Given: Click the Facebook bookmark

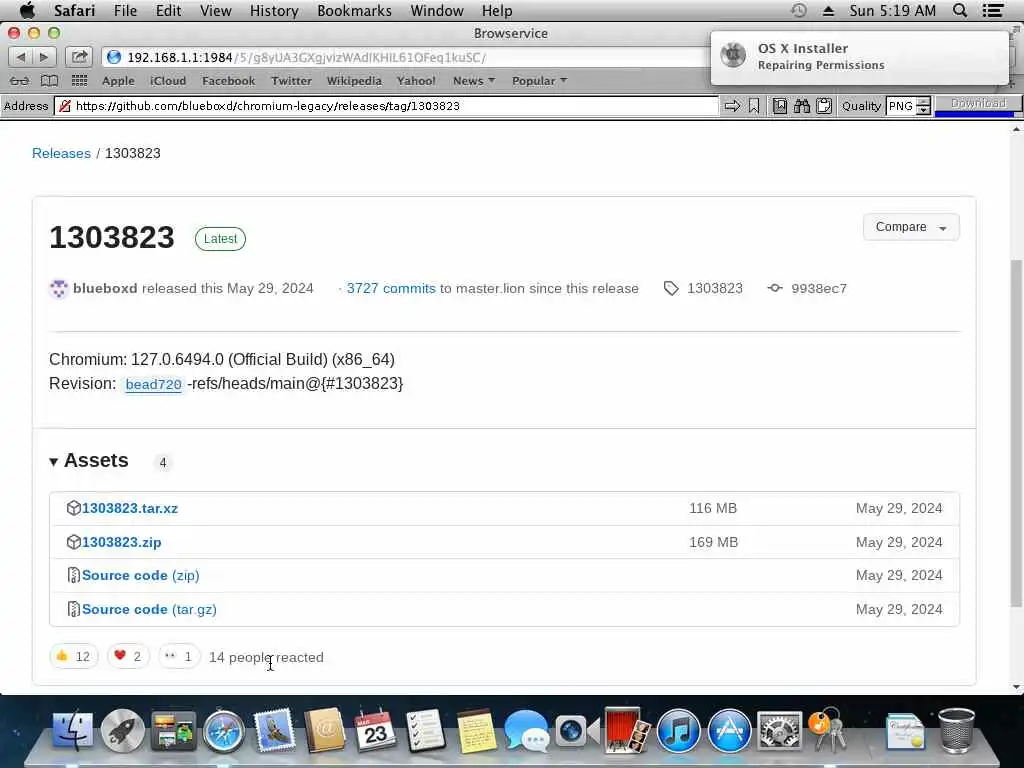Looking at the screenshot, I should click(x=229, y=81).
